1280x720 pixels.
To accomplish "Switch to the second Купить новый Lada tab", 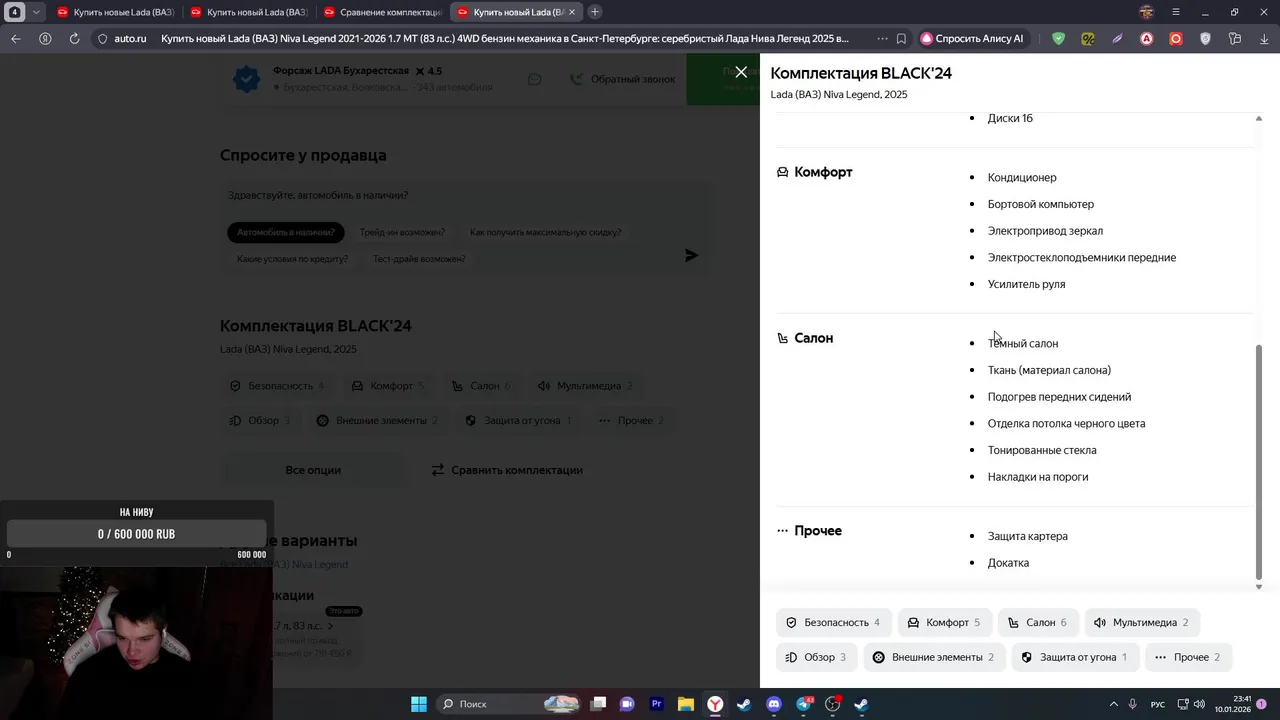I will (250, 12).
